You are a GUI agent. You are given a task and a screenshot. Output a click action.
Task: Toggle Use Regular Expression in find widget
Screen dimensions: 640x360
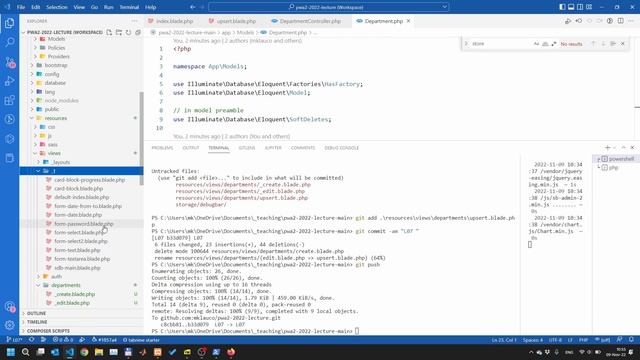(553, 44)
